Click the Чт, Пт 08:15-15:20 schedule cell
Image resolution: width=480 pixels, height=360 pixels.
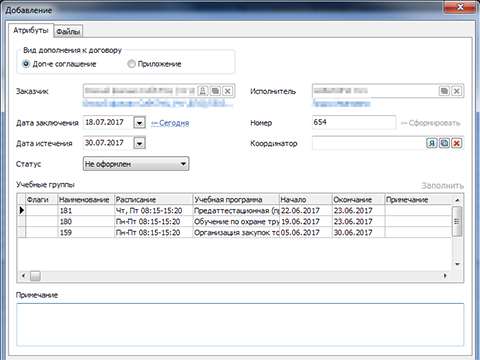click(x=154, y=210)
